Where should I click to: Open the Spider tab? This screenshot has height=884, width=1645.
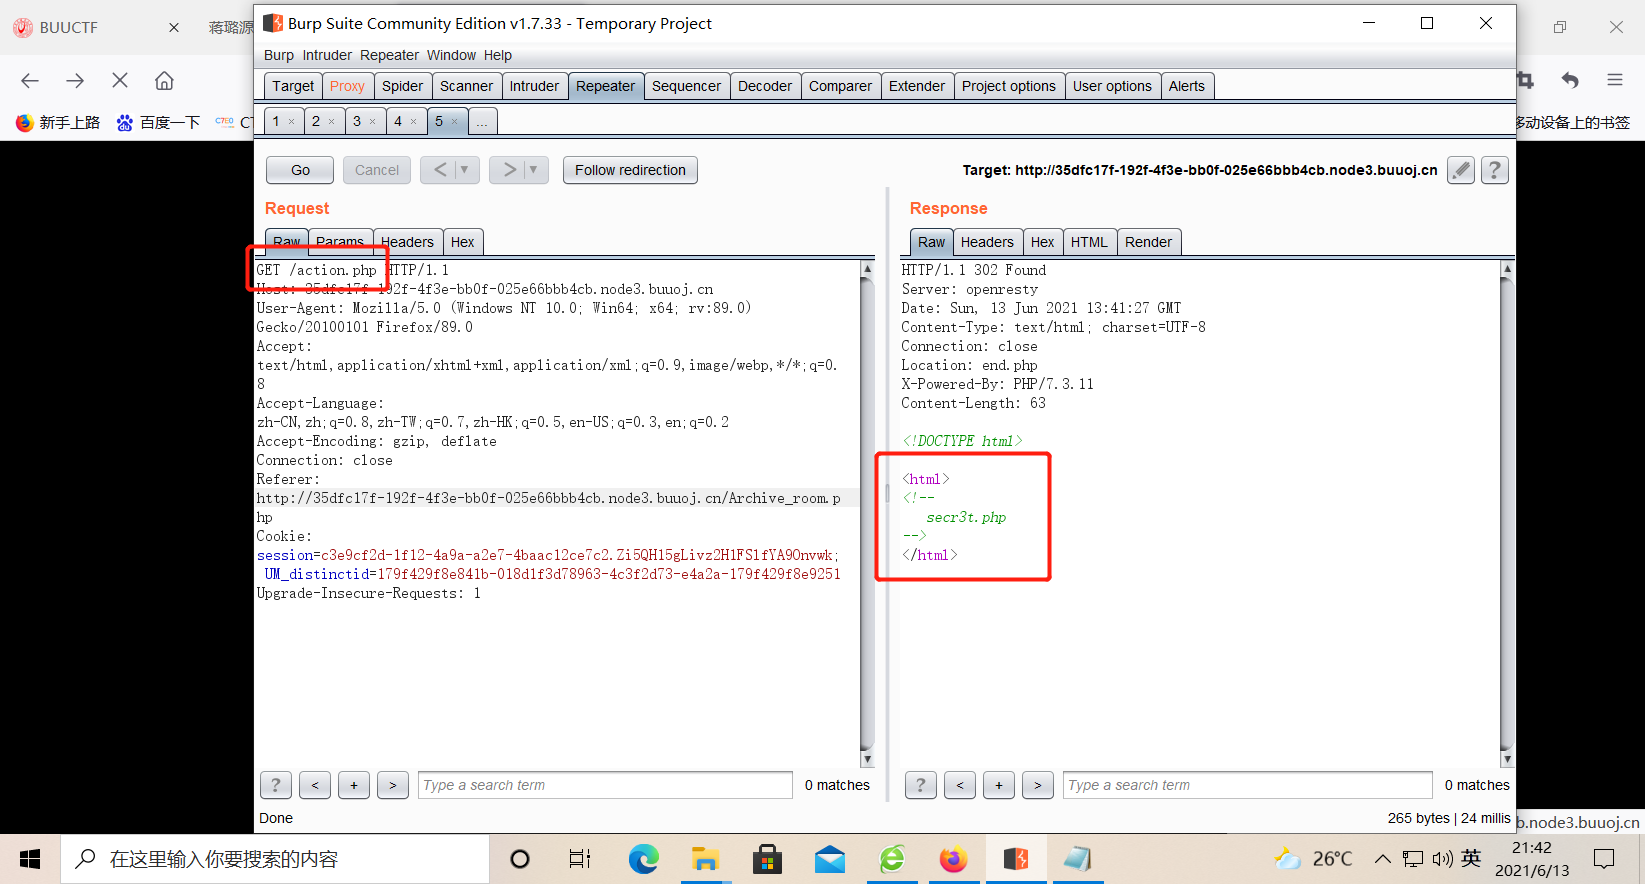[x=402, y=86]
